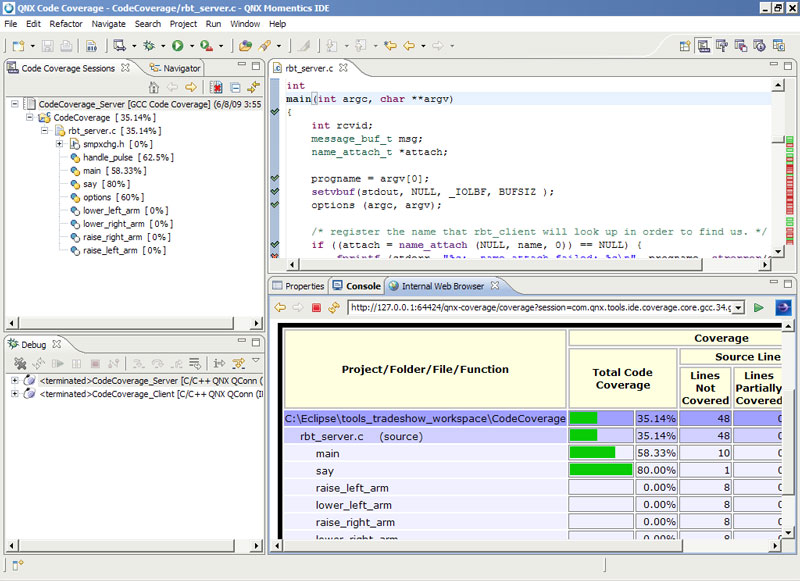This screenshot has height=581, width=800.
Task: Open the Debug view menu triangle
Action: click(x=255, y=361)
